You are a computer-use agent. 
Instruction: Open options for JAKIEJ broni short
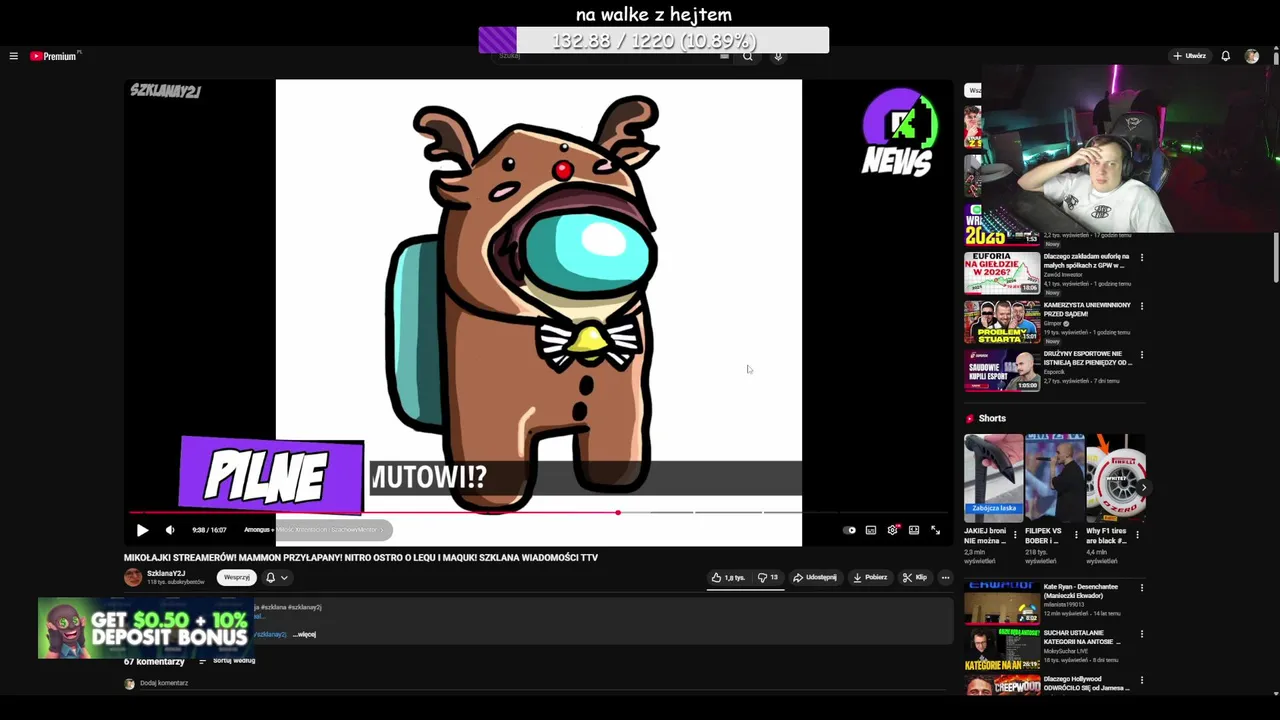click(x=1015, y=535)
